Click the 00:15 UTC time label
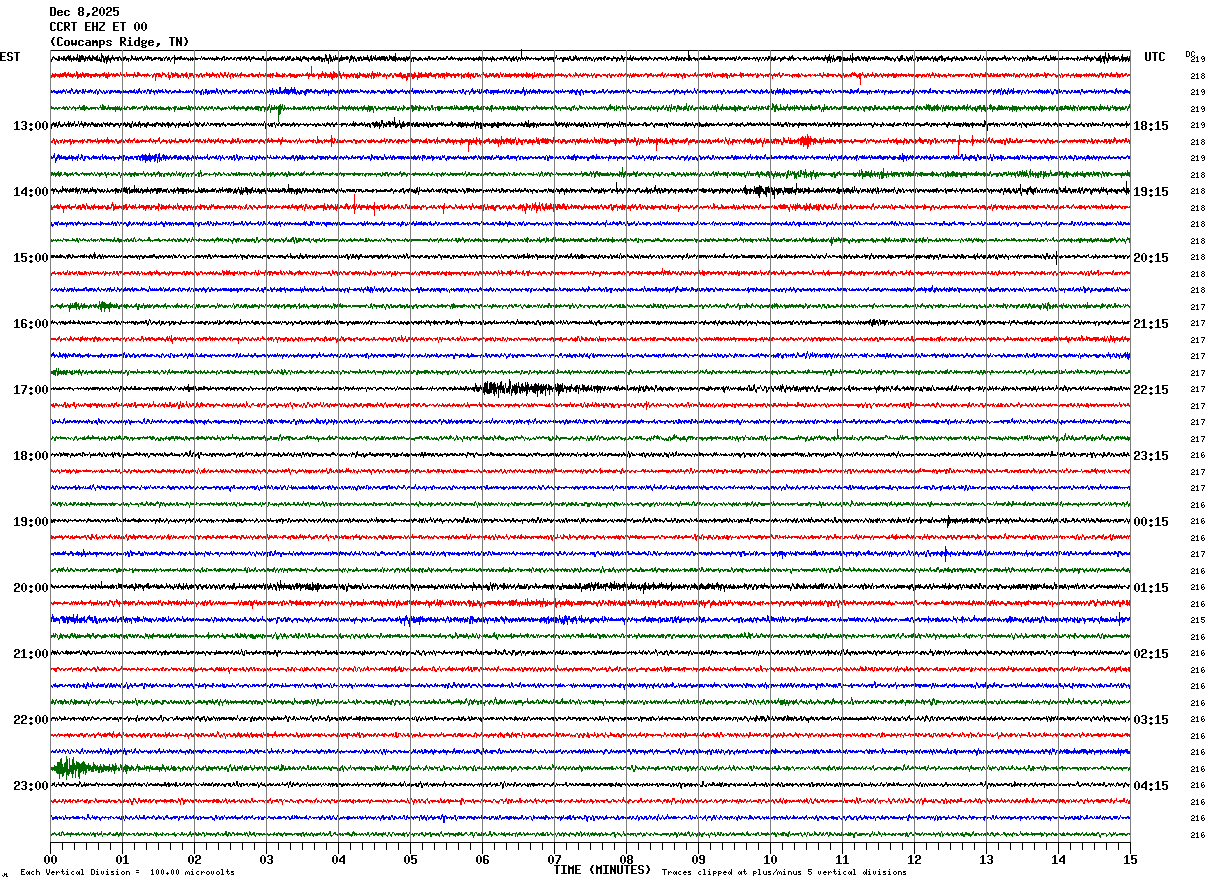This screenshot has height=886, width=1210. pyautogui.click(x=1151, y=522)
